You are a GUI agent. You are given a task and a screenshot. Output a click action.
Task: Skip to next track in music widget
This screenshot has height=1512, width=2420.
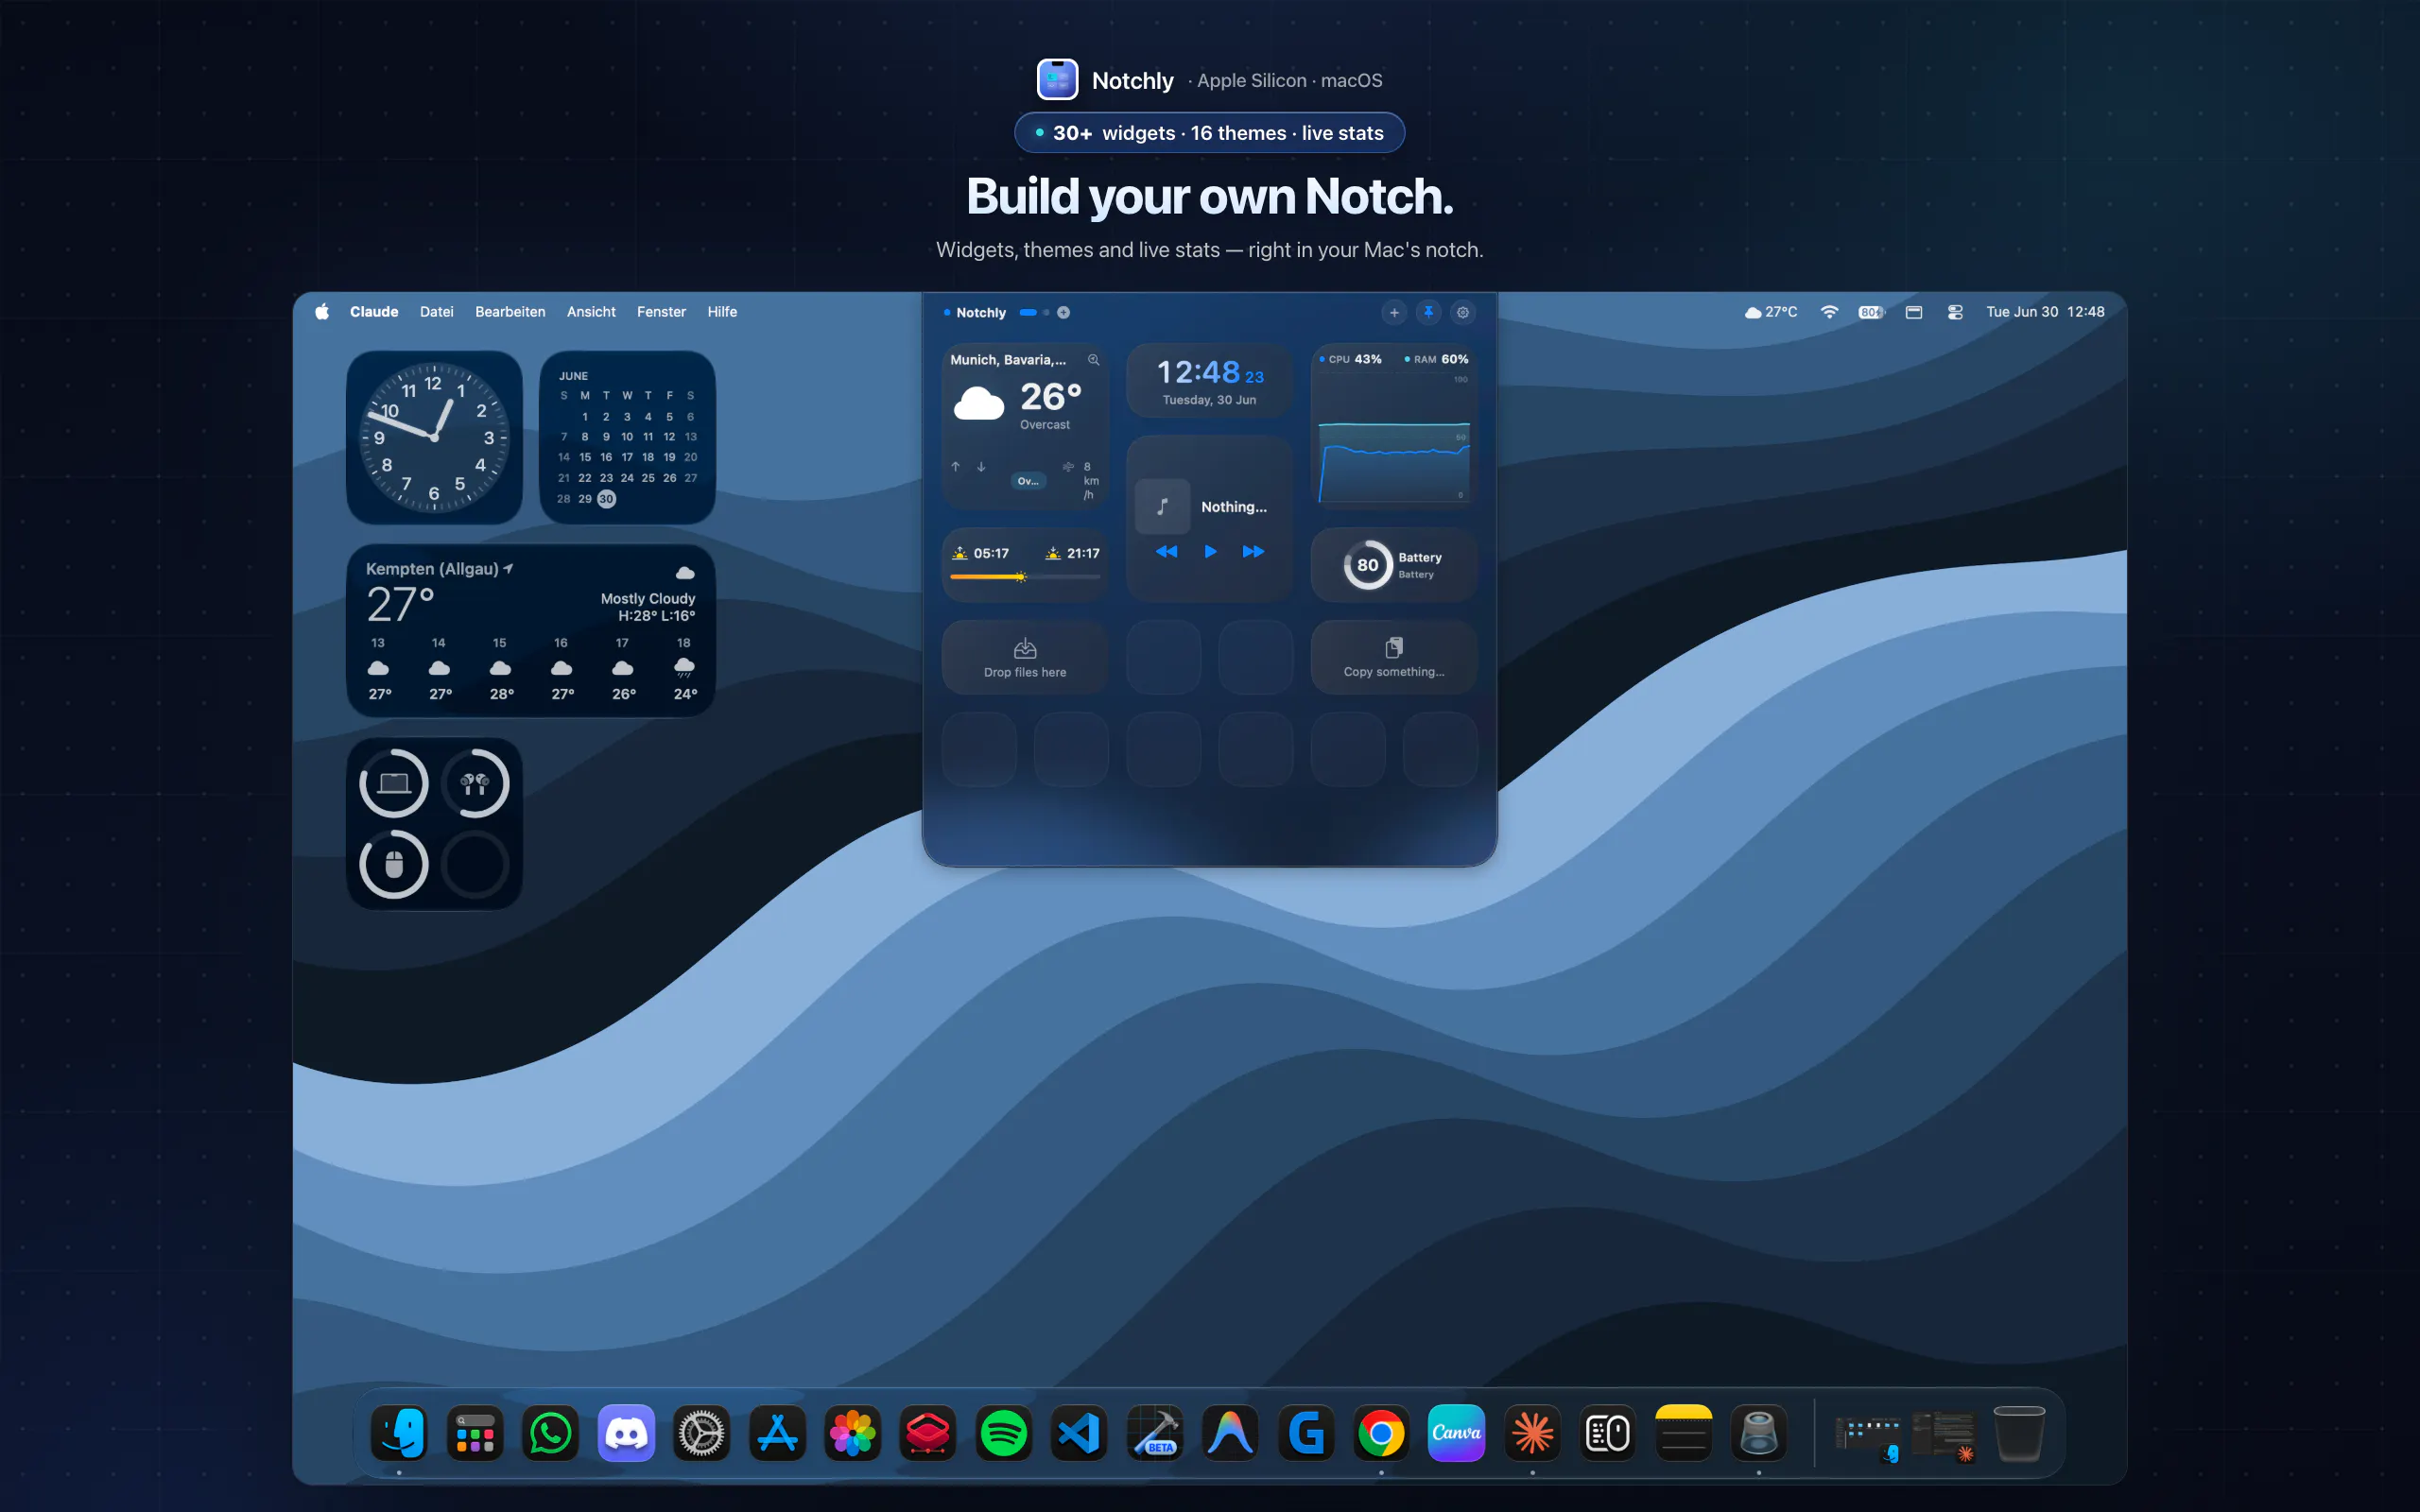coord(1253,551)
